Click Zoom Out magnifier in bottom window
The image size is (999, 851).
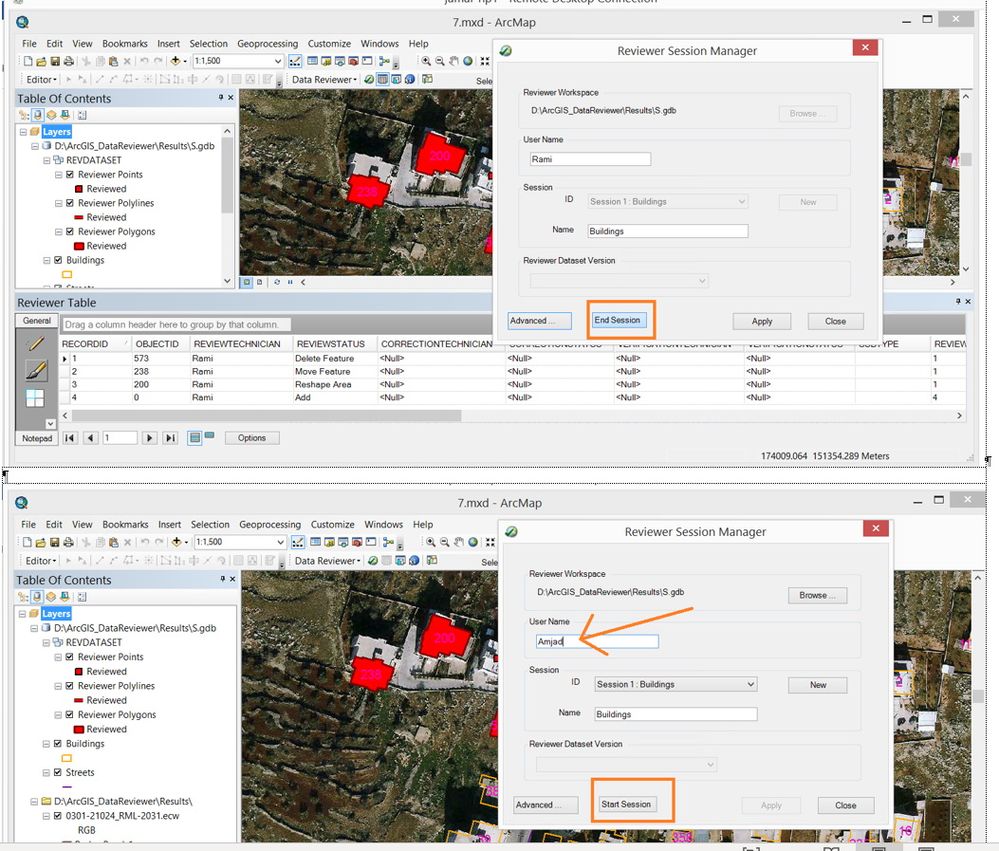445,542
